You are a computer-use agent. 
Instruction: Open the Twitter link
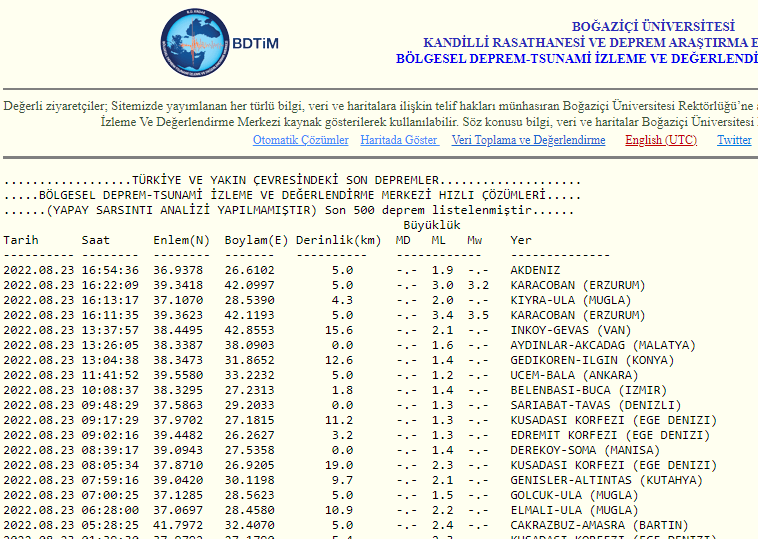click(734, 140)
